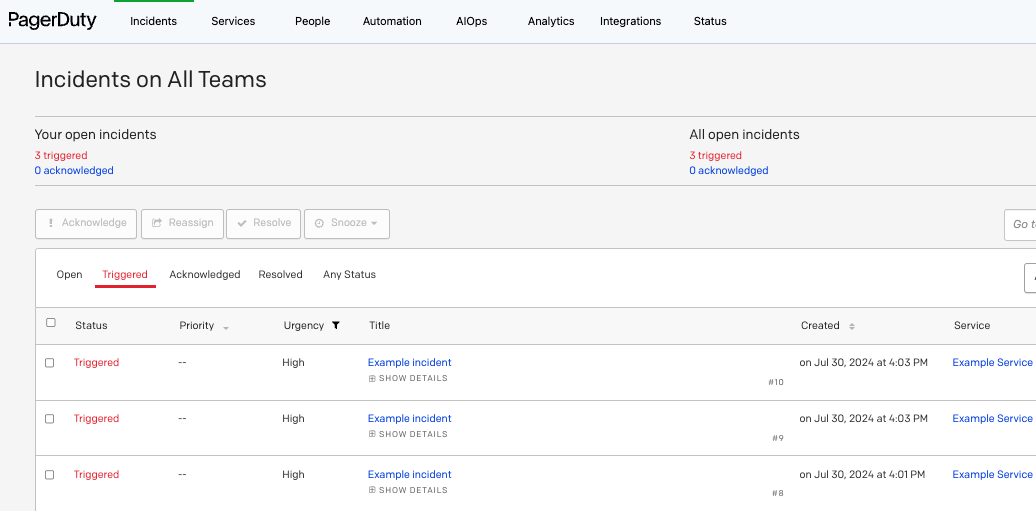Open the AIOps menu
The height and width of the screenshot is (511, 1036).
tap(472, 21)
